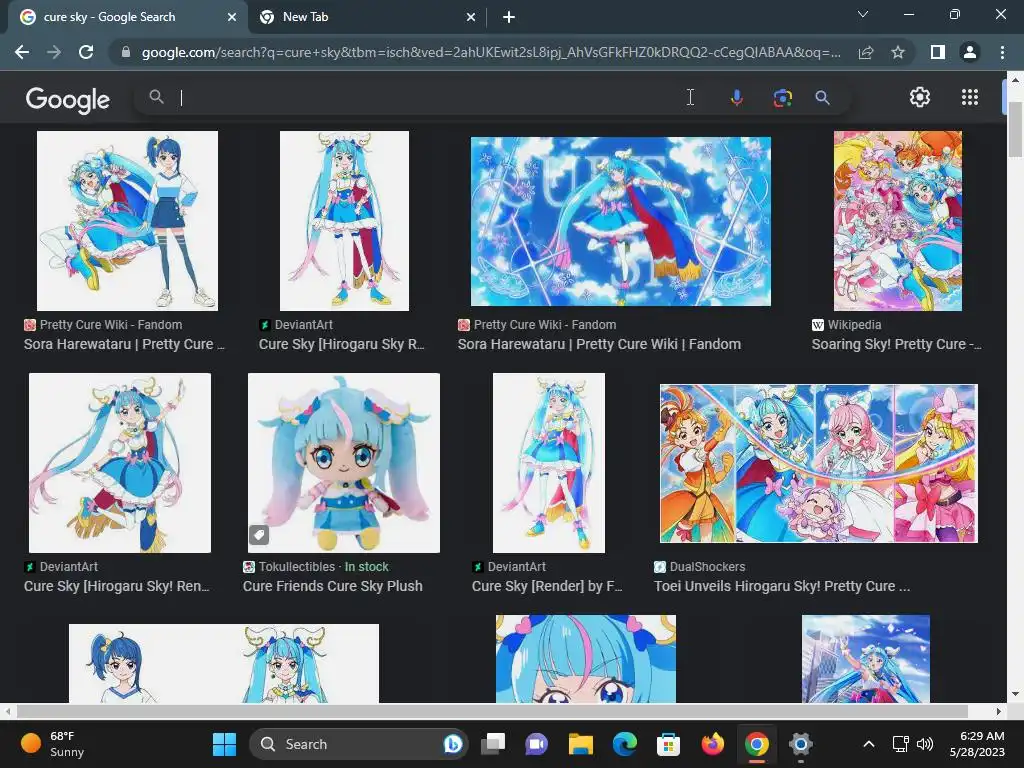Open Bing chat icon in taskbar search
Viewport: 1024px width, 768px height.
tap(453, 744)
